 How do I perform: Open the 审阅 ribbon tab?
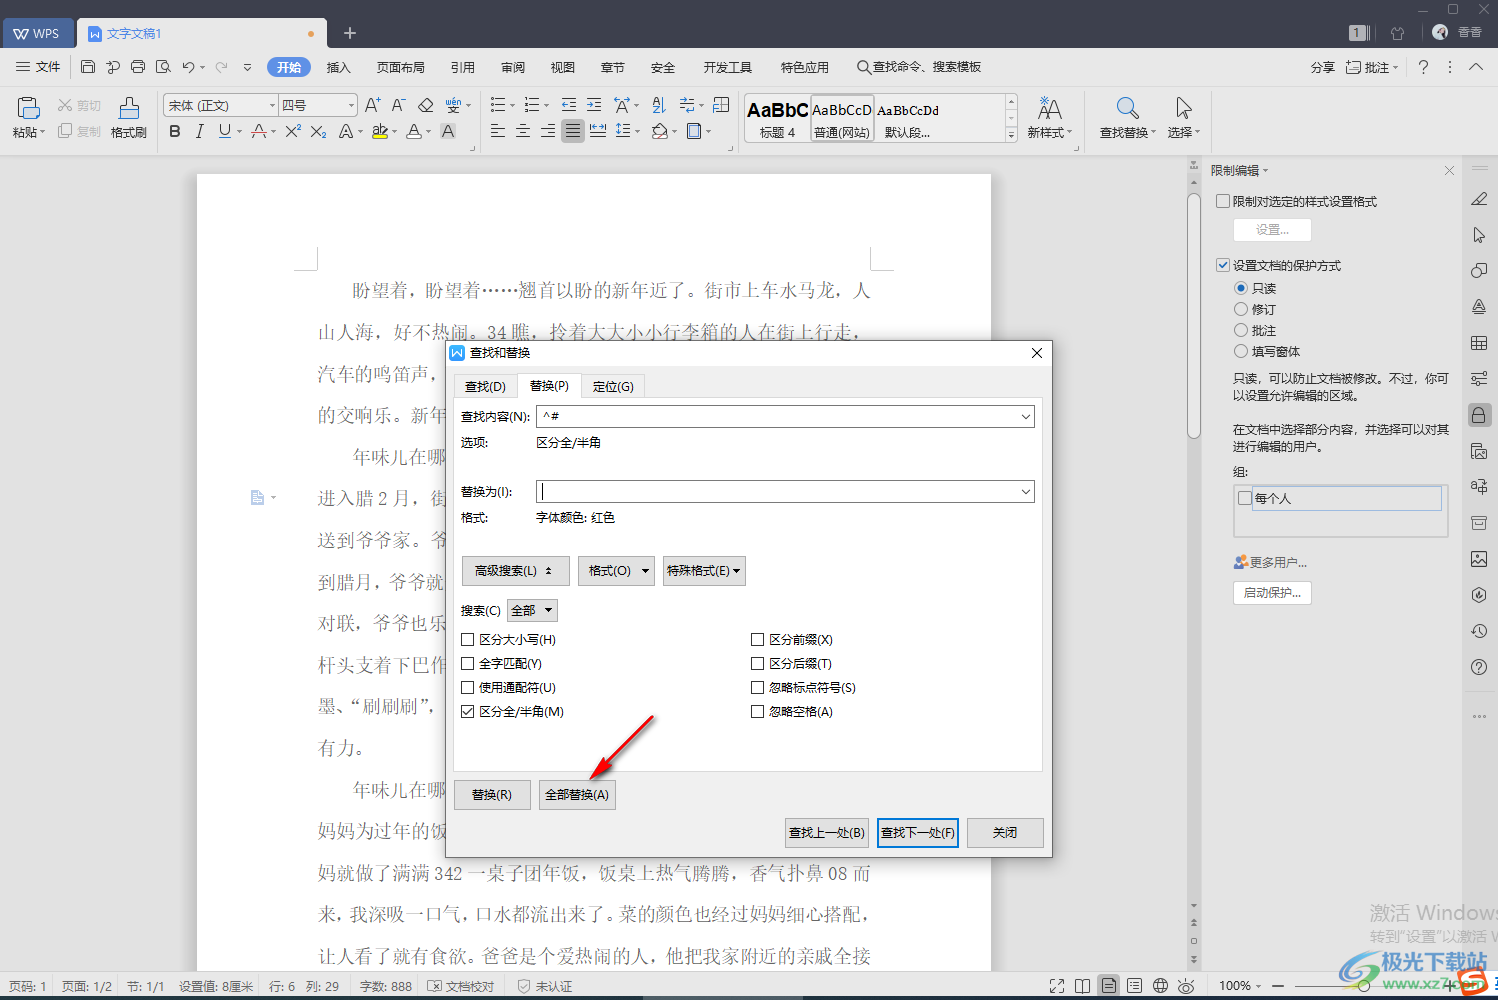[513, 67]
